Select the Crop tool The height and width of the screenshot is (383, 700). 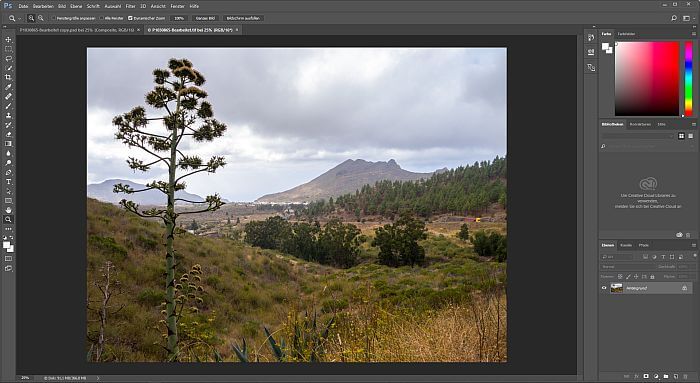8,77
